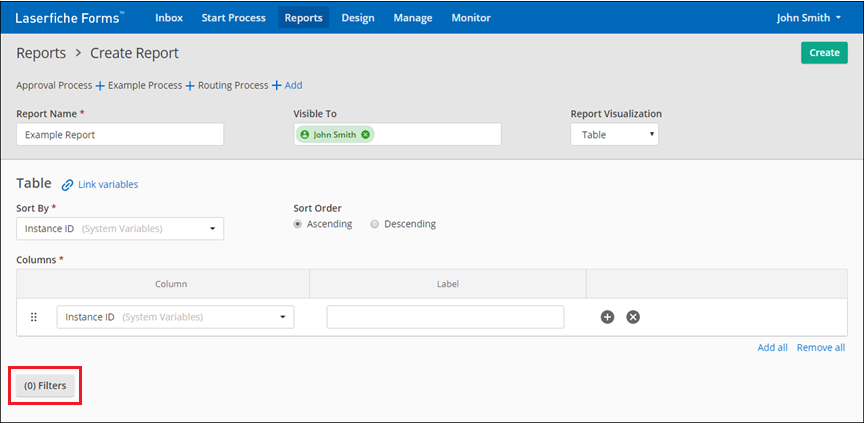Image resolution: width=865 pixels, height=425 pixels.
Task: Expand the Column variable dropdown
Action: click(x=175, y=317)
